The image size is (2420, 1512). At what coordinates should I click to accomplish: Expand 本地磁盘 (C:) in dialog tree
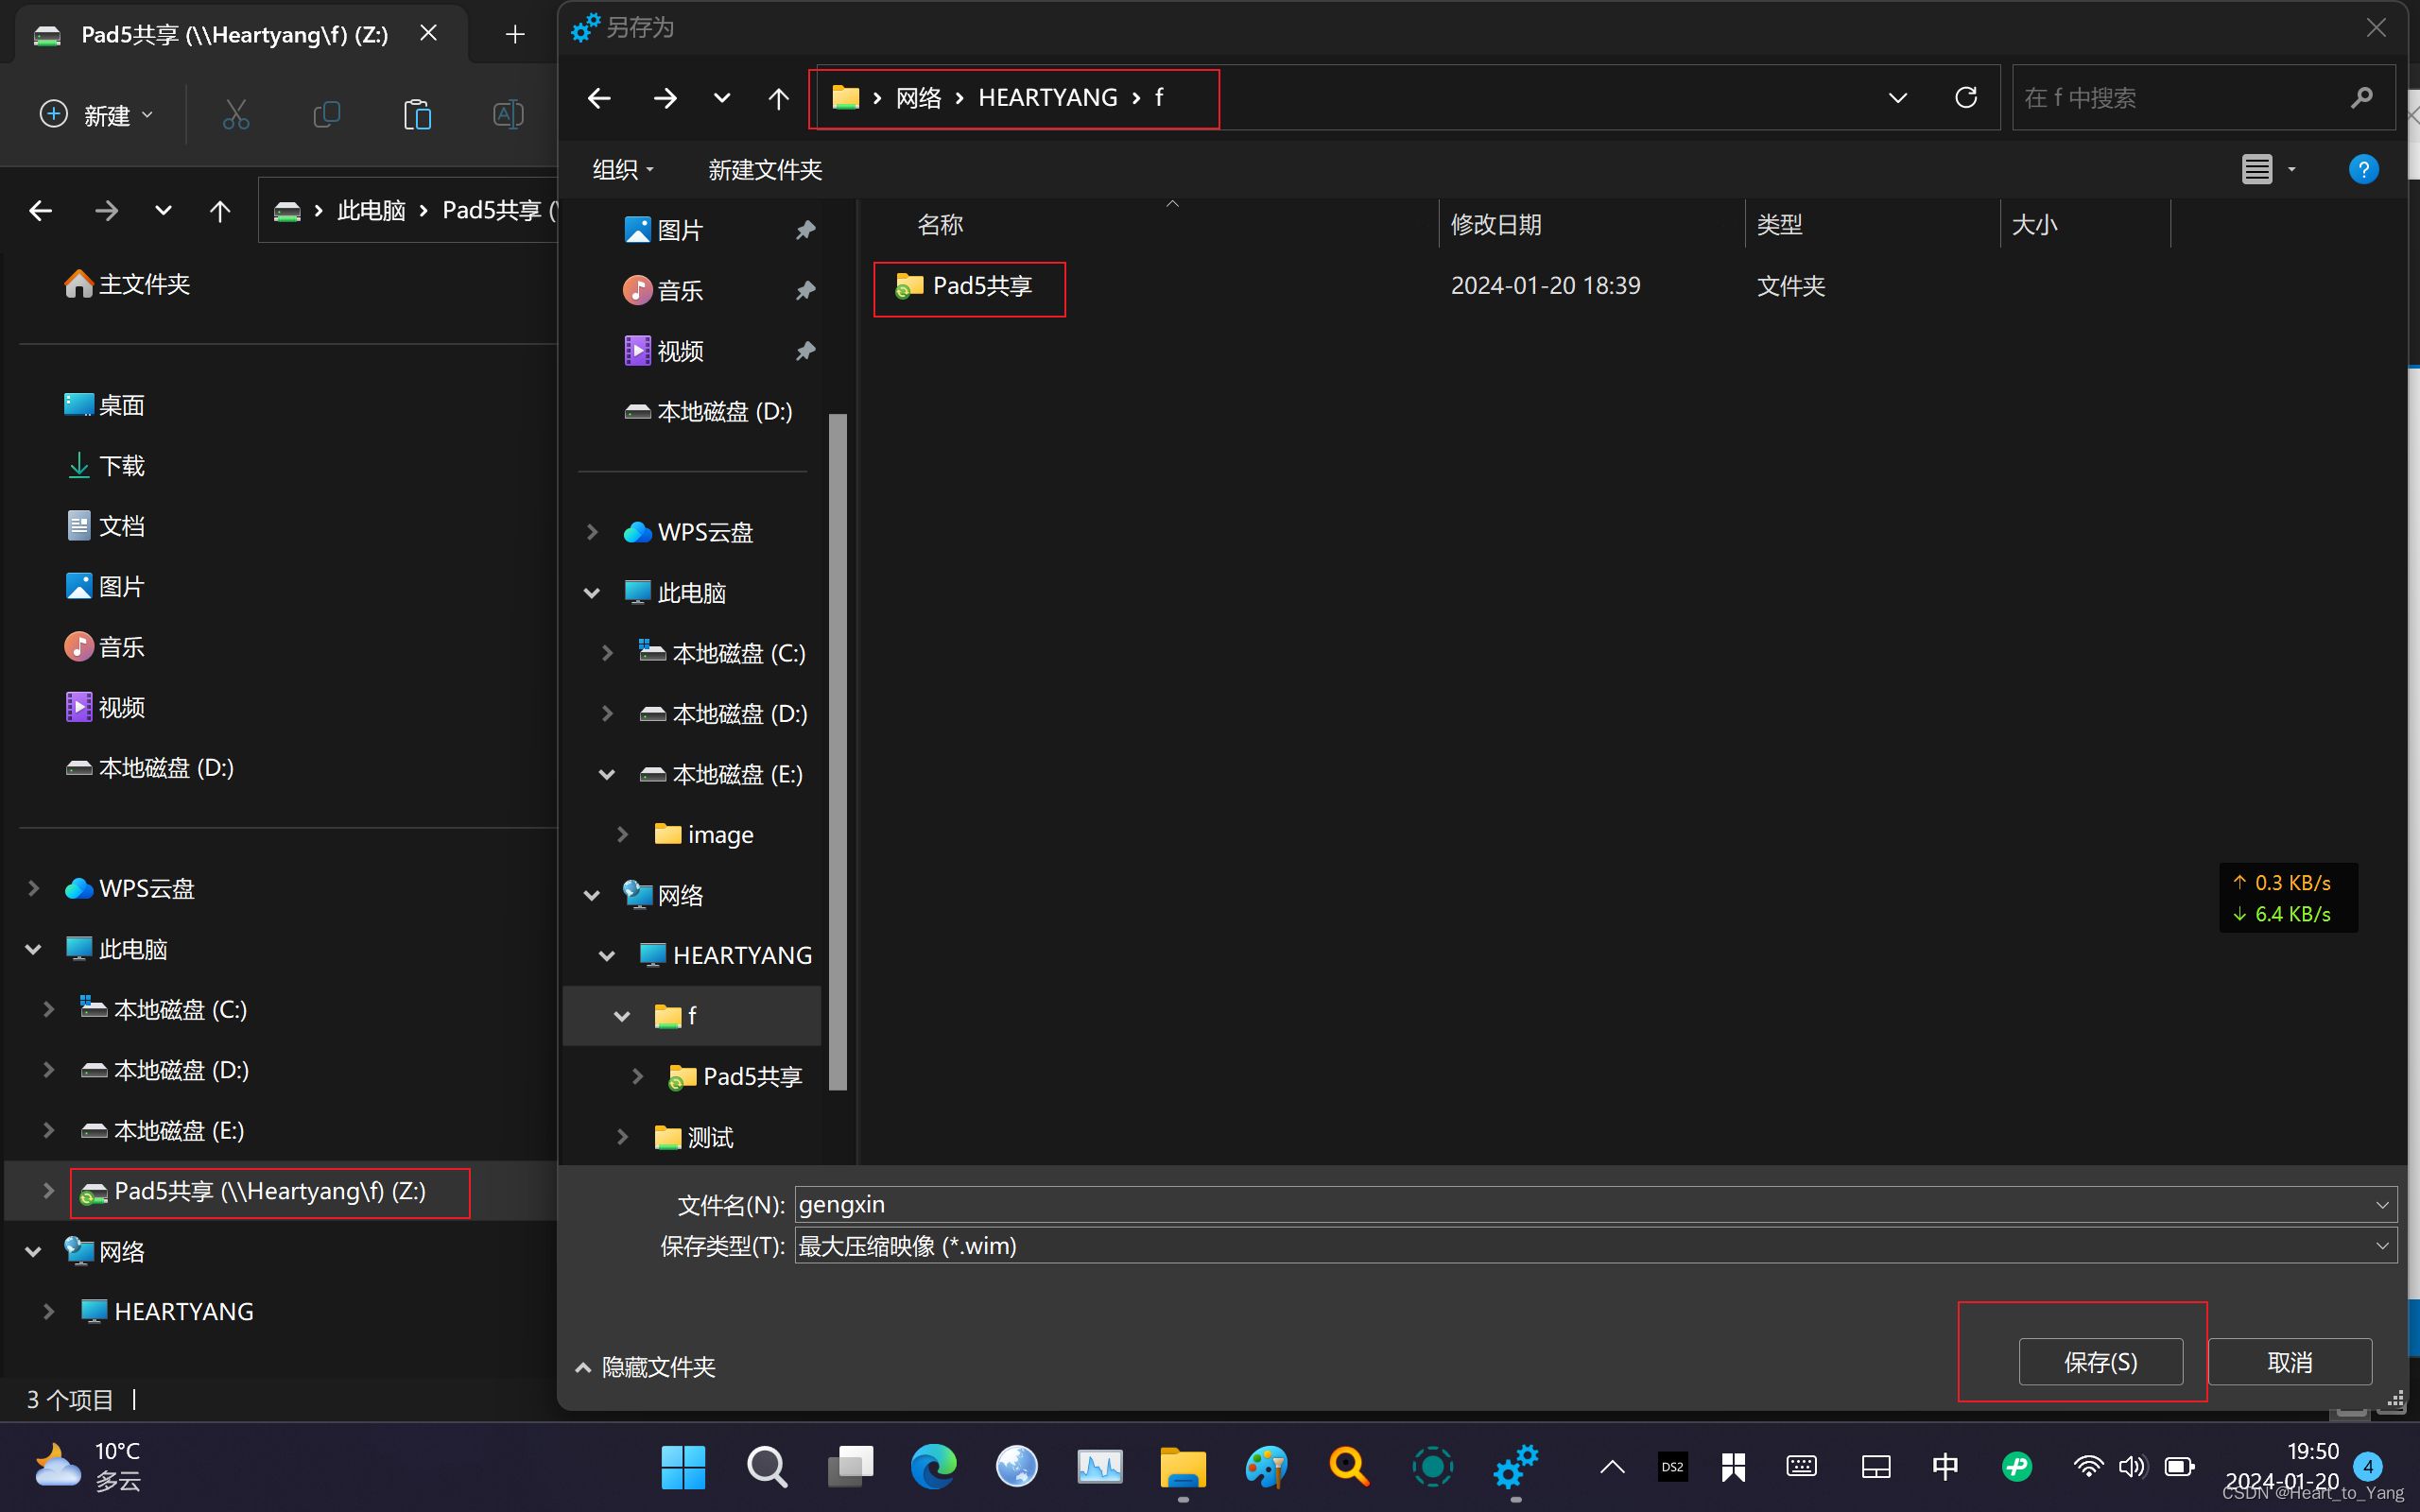607,653
